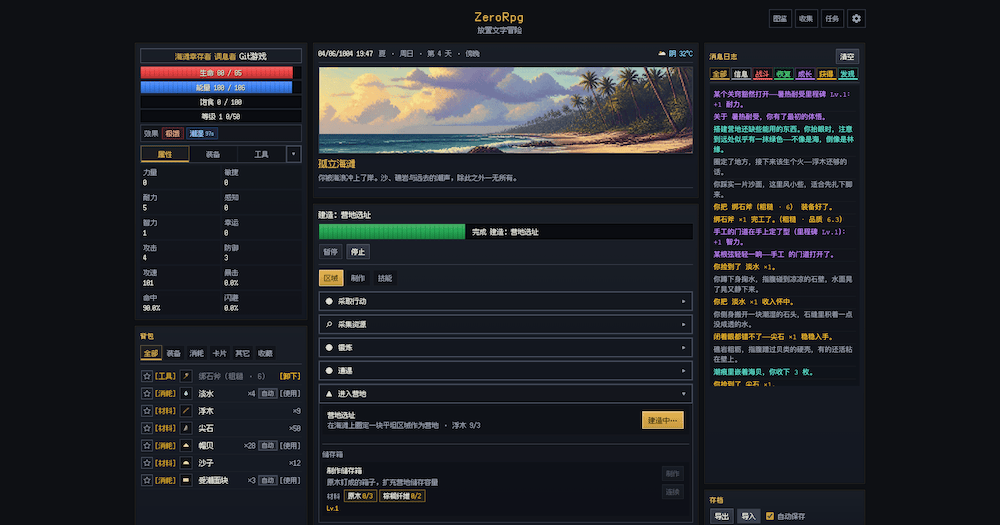The image size is (1000, 525).
Task: Star the 帽贝 consumable row
Action: click(147, 445)
